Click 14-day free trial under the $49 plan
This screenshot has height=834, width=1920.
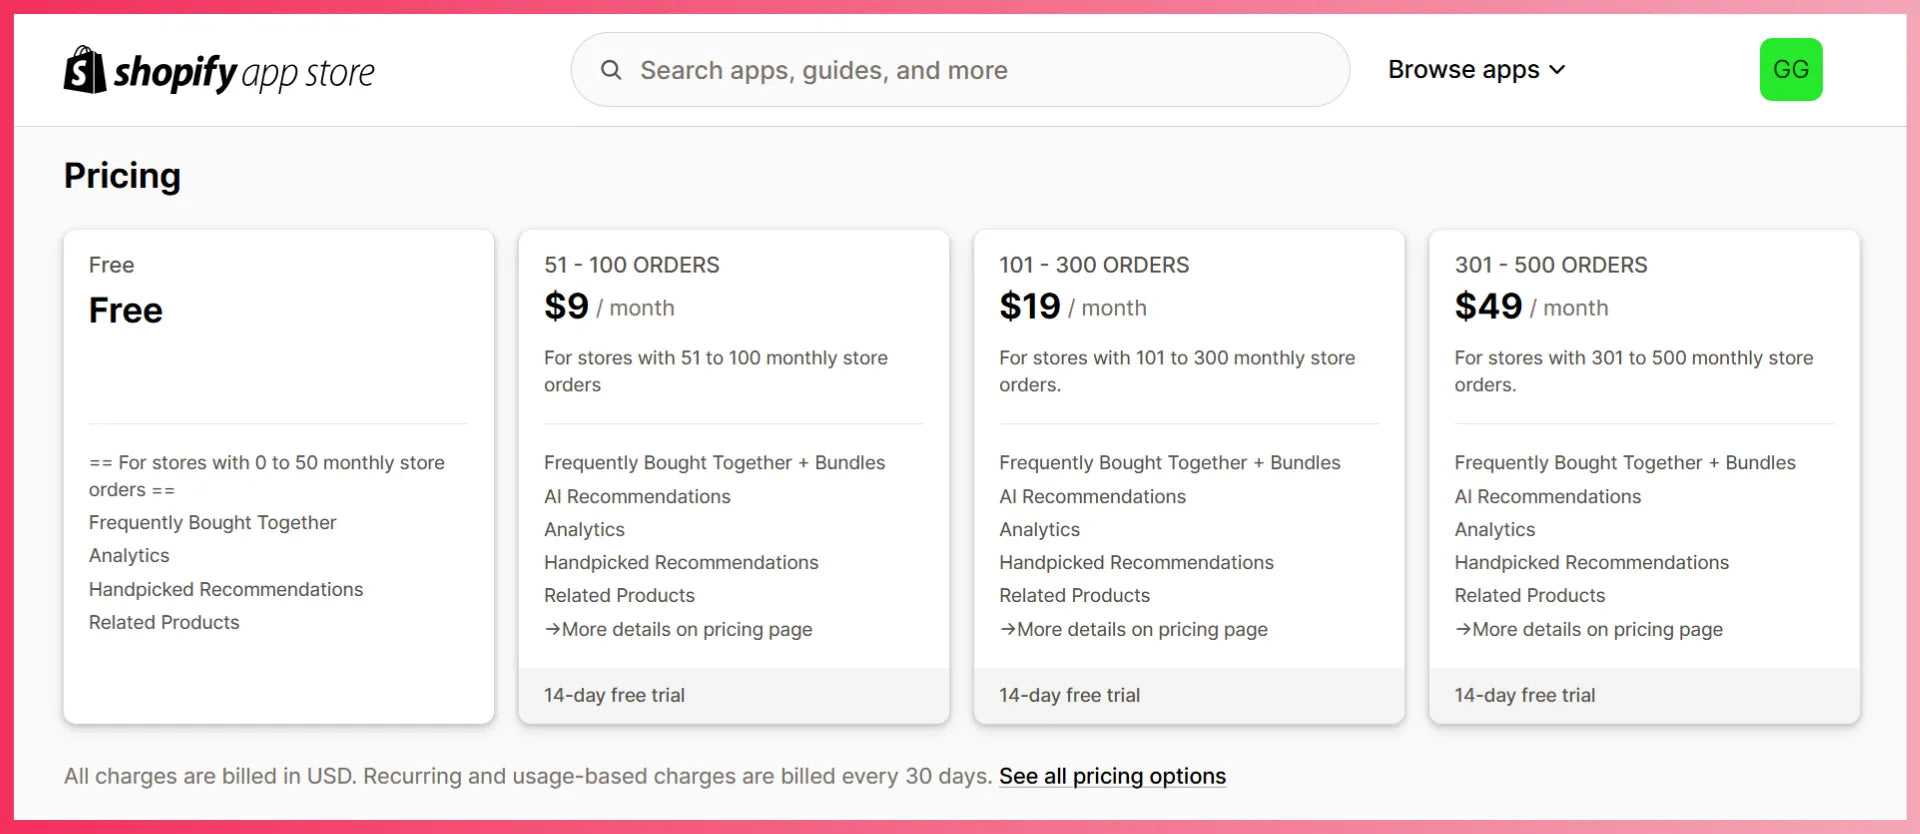pyautogui.click(x=1524, y=695)
